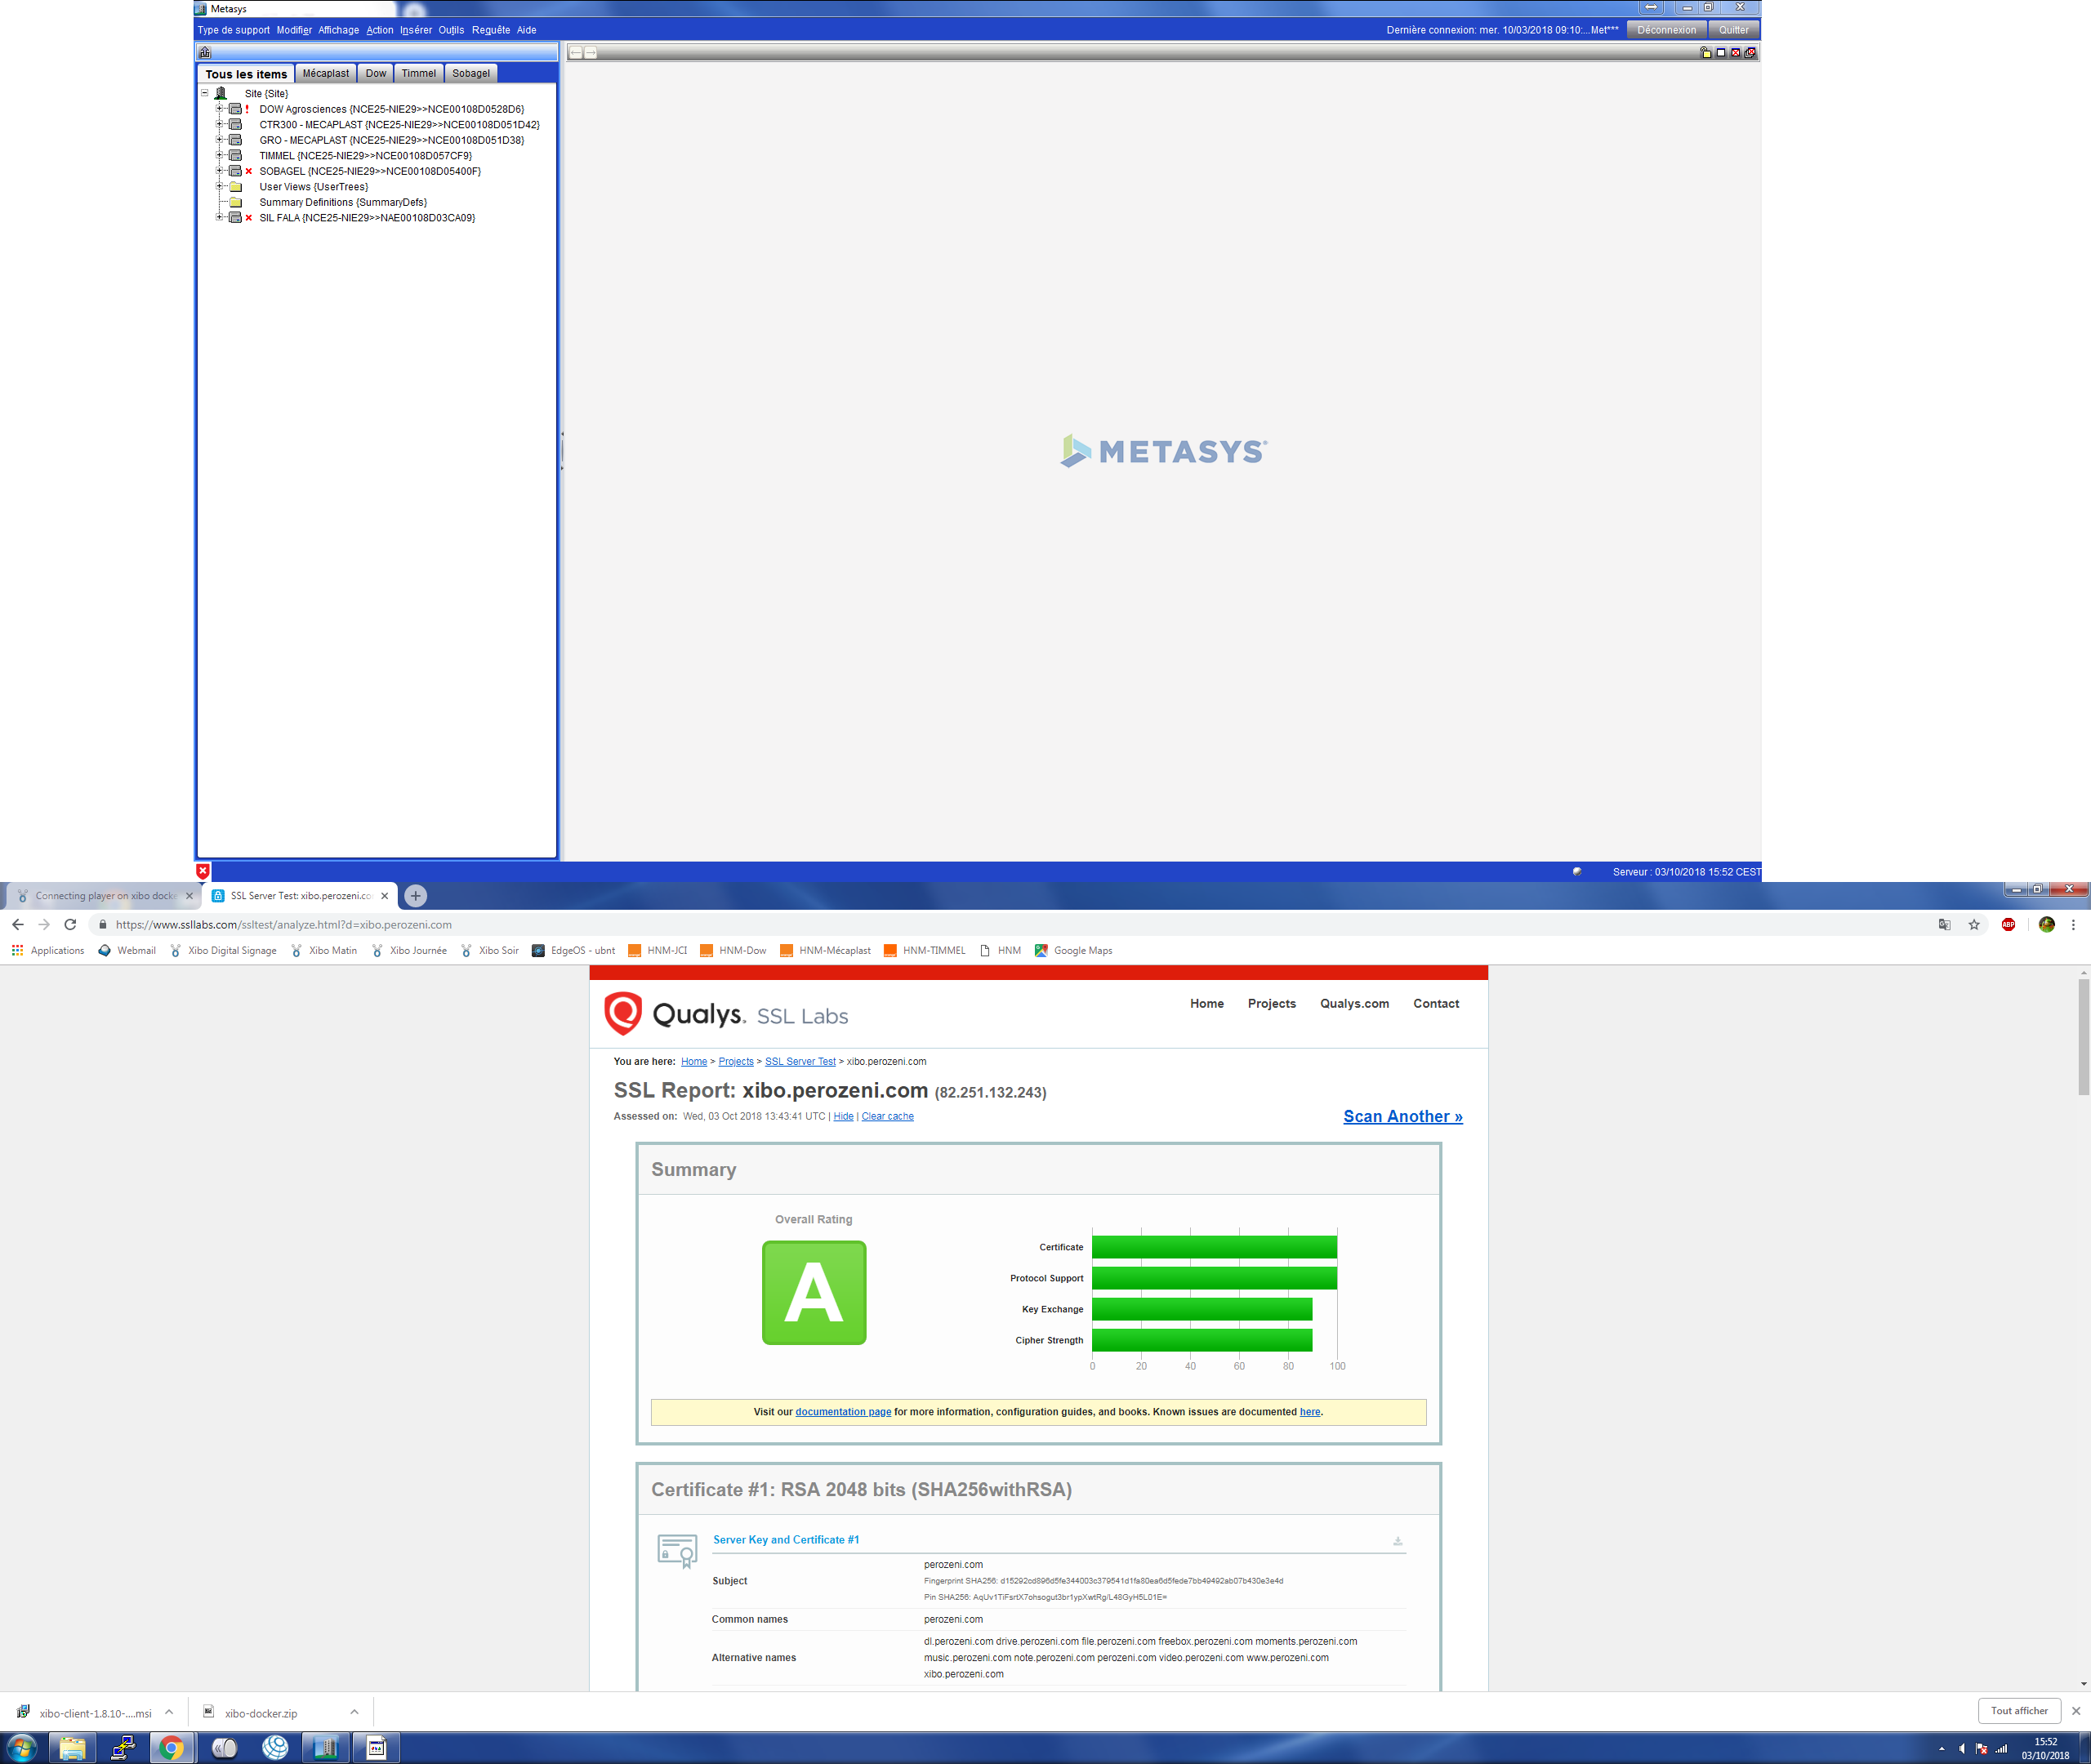Open Windows Start menu
Screen dimensions: 2091x1764
point(22,1747)
